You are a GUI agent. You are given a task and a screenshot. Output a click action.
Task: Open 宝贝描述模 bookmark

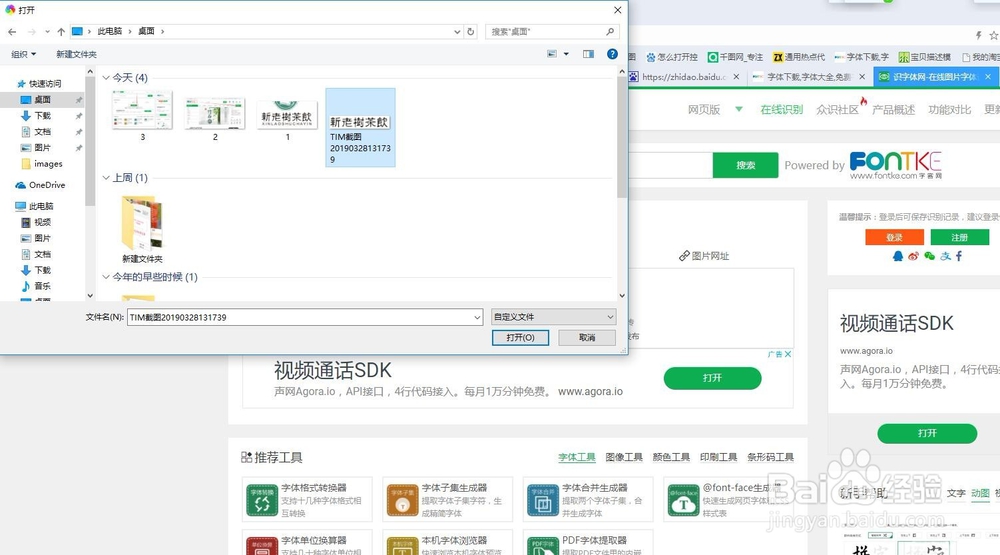pos(925,57)
